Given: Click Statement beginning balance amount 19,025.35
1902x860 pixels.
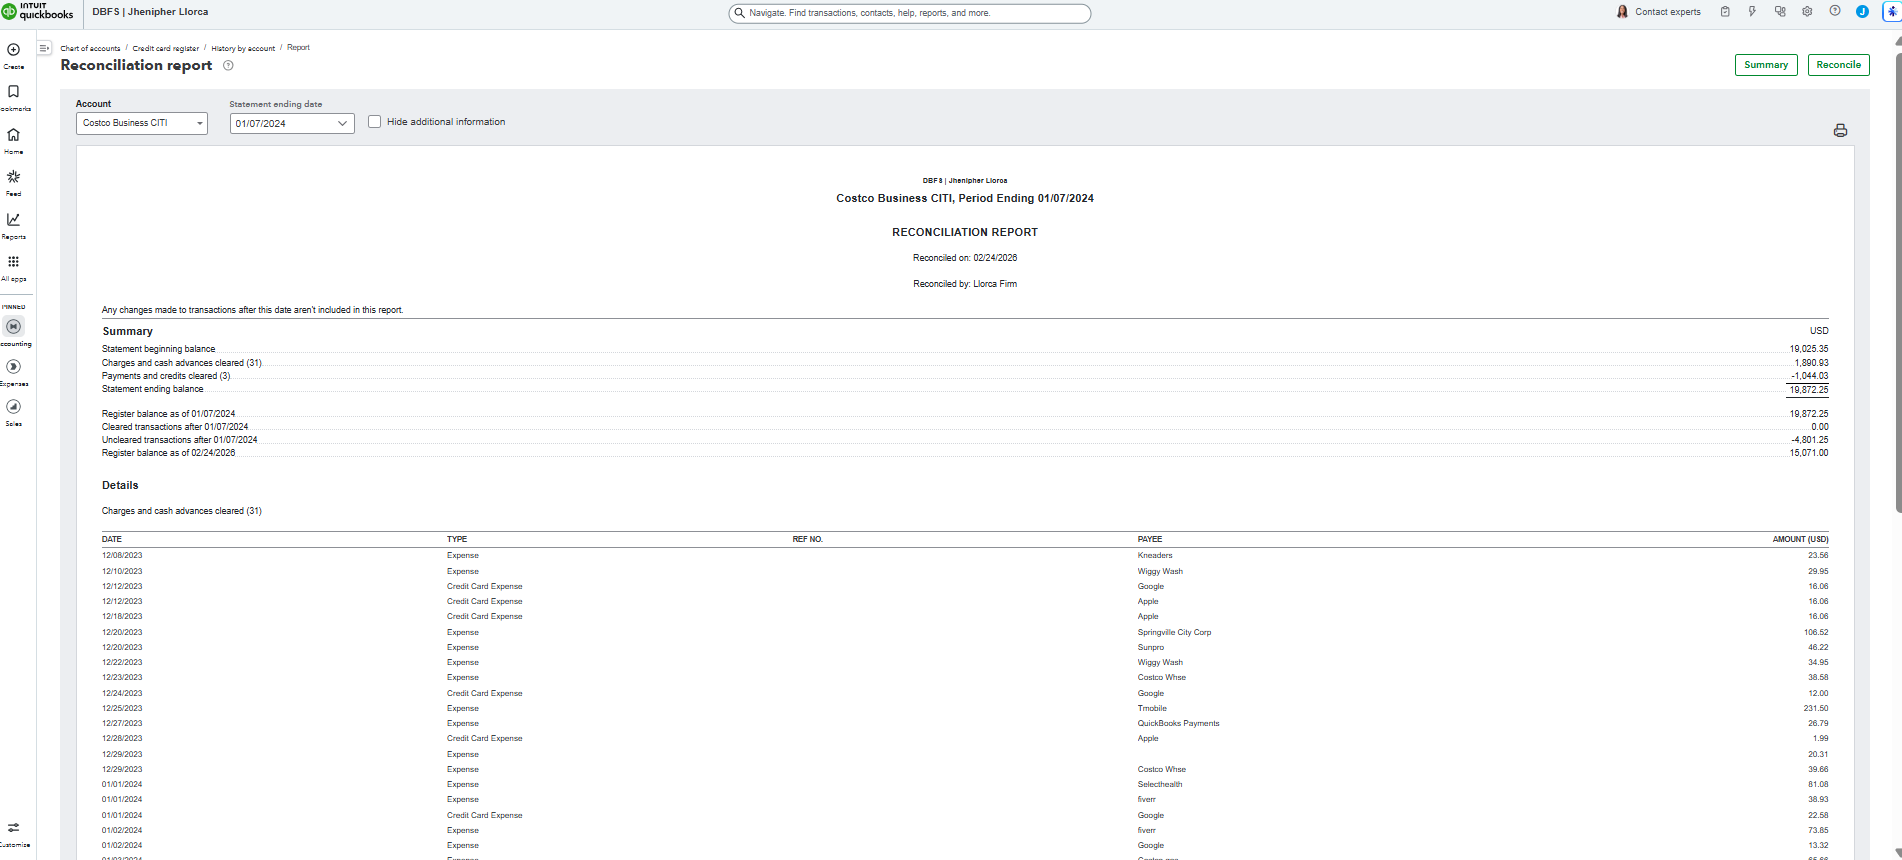Looking at the screenshot, I should pyautogui.click(x=1809, y=349).
